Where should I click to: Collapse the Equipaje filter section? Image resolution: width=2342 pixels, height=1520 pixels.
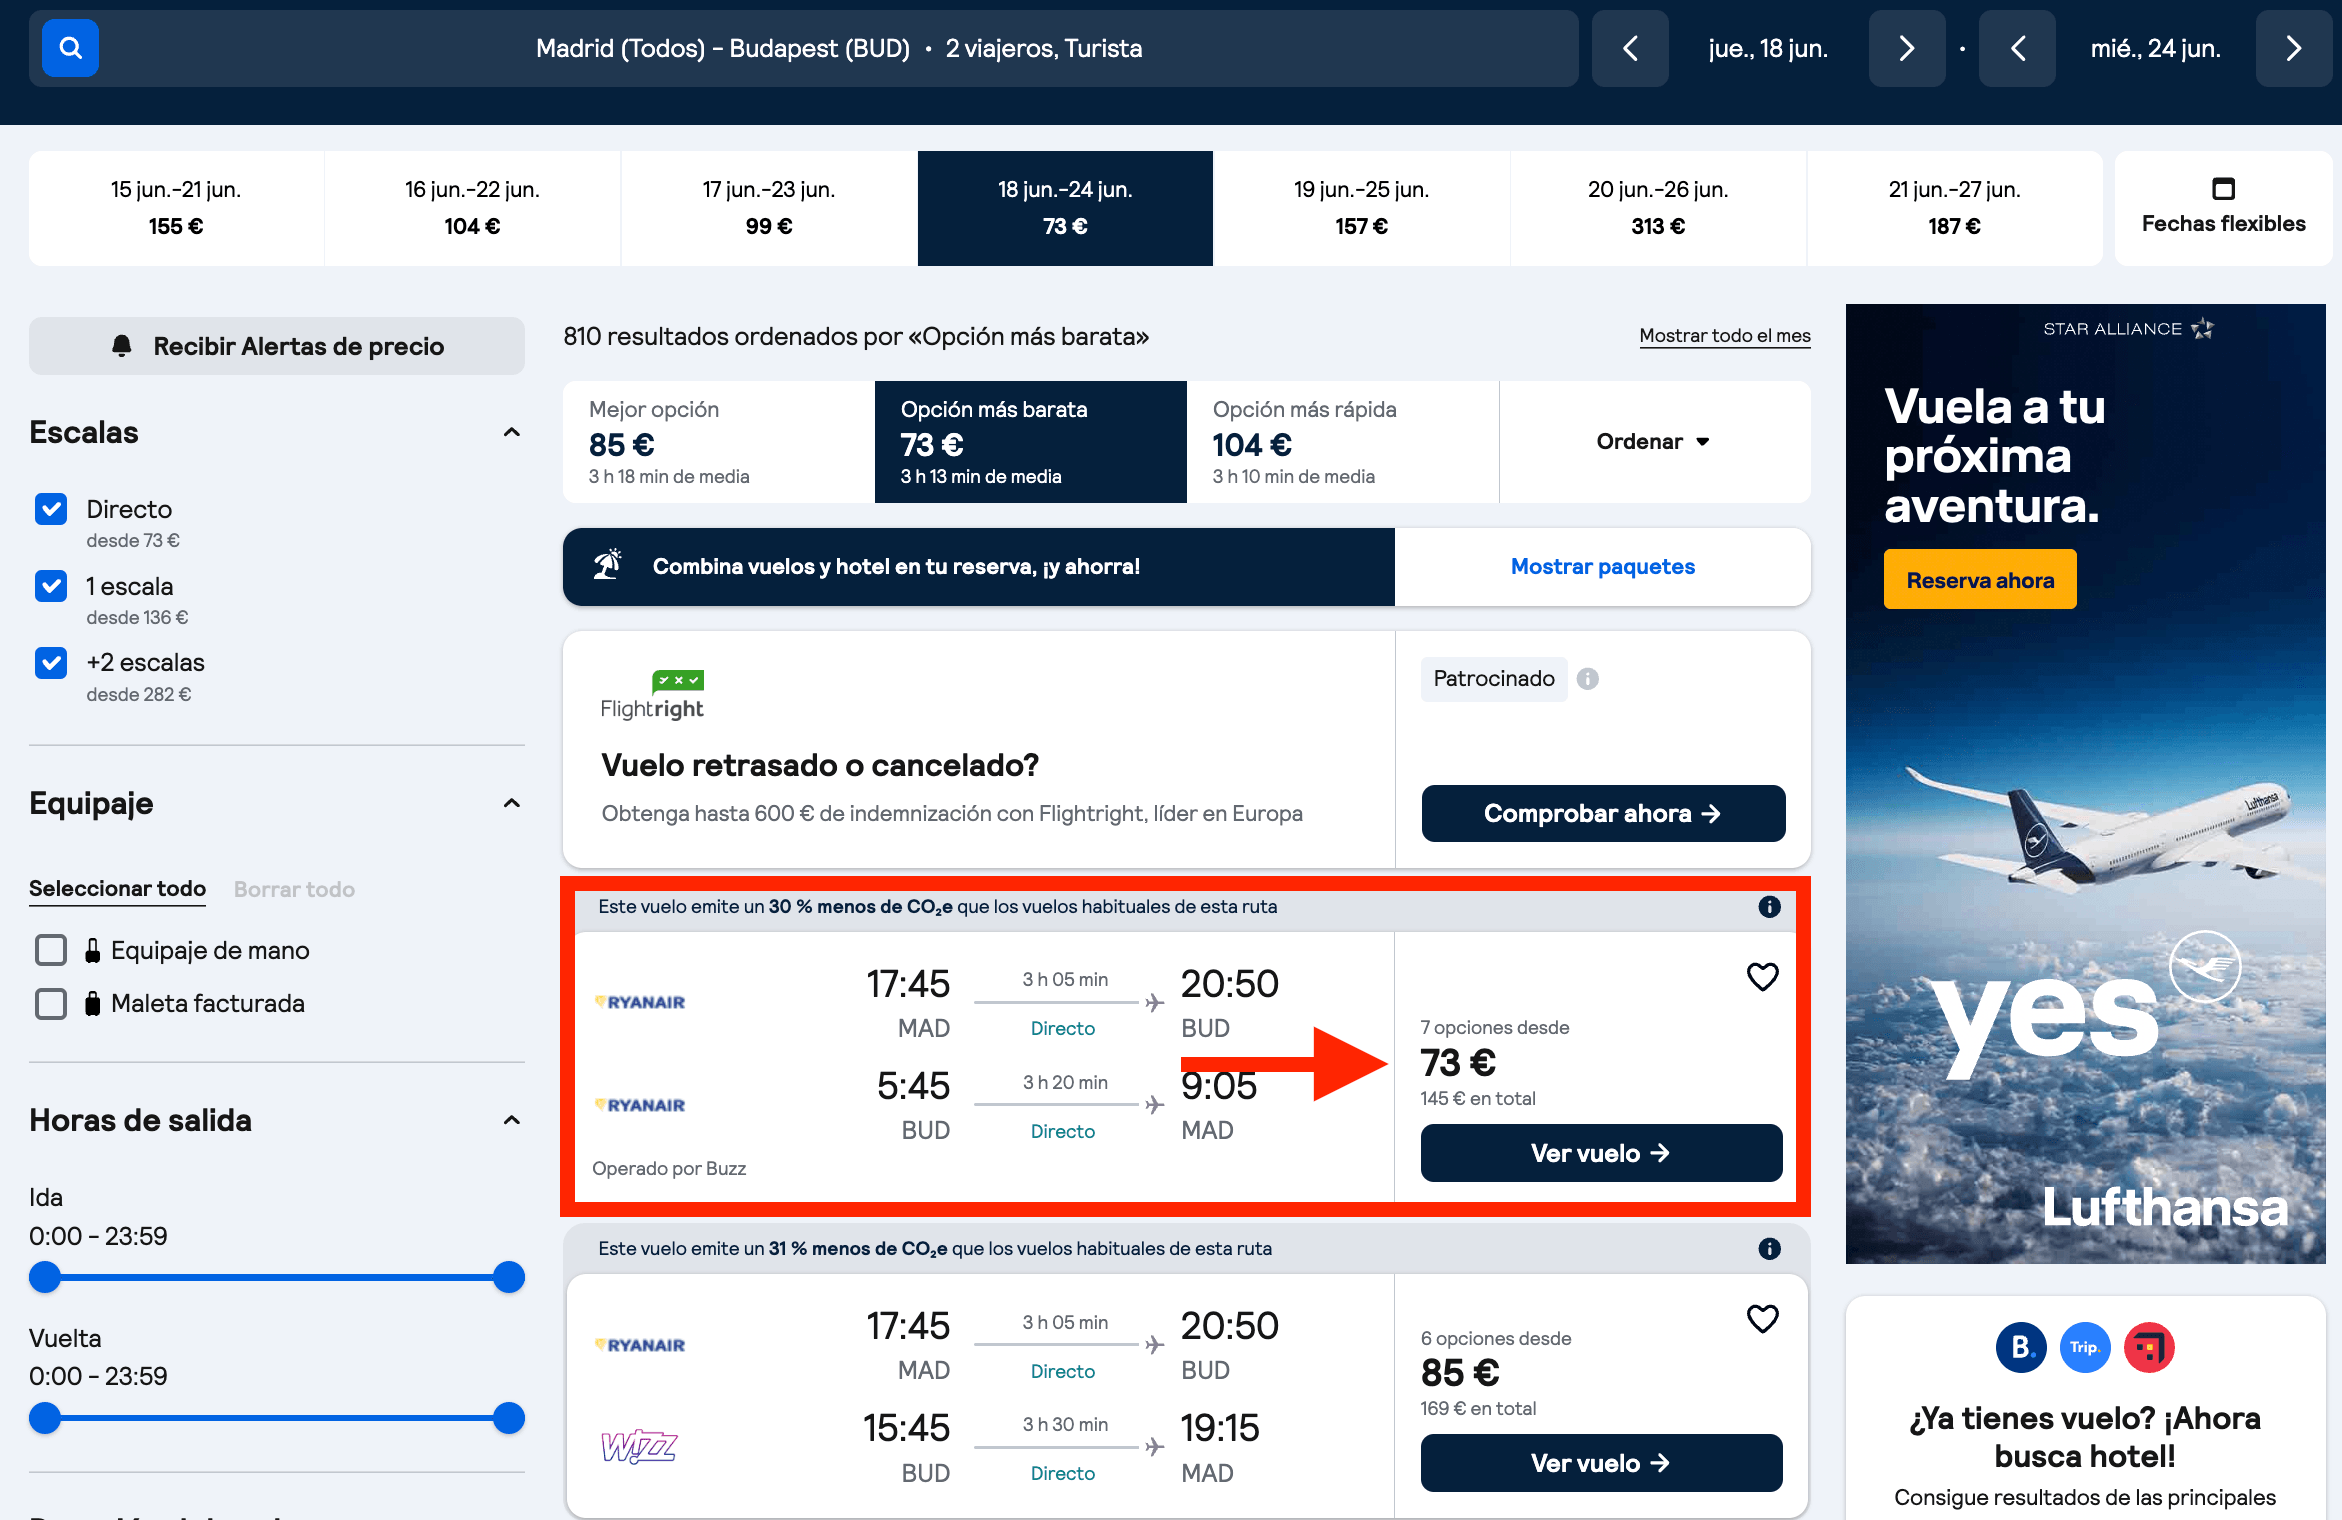(511, 803)
